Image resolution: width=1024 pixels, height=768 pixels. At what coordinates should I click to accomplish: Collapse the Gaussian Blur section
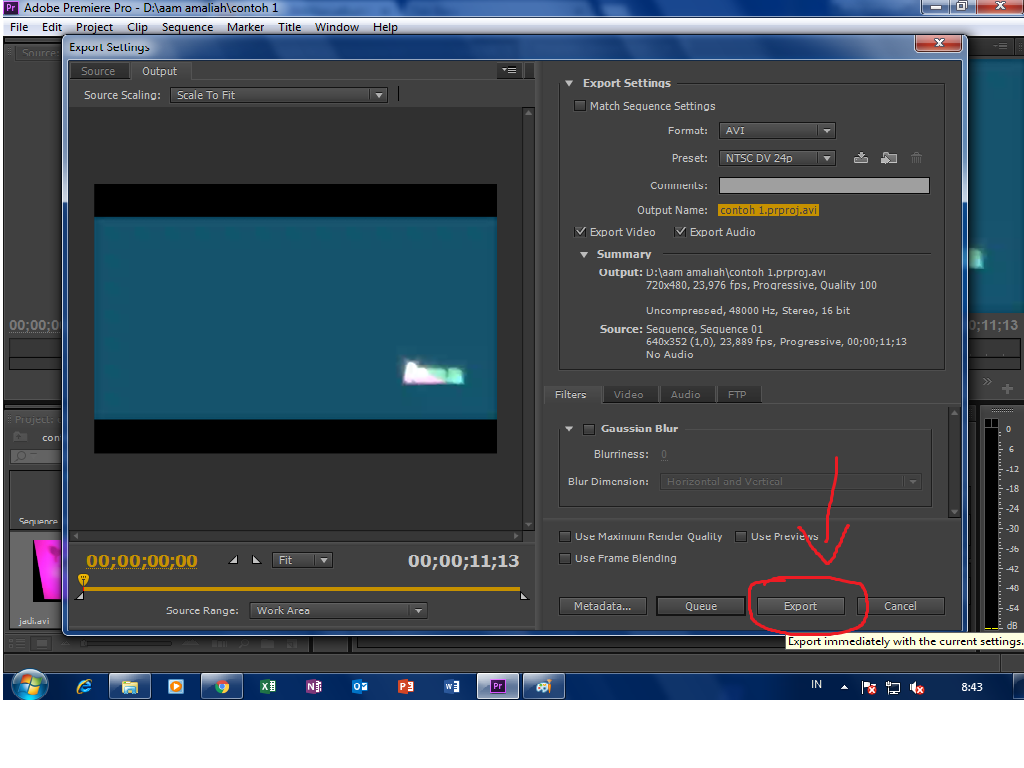pos(569,428)
